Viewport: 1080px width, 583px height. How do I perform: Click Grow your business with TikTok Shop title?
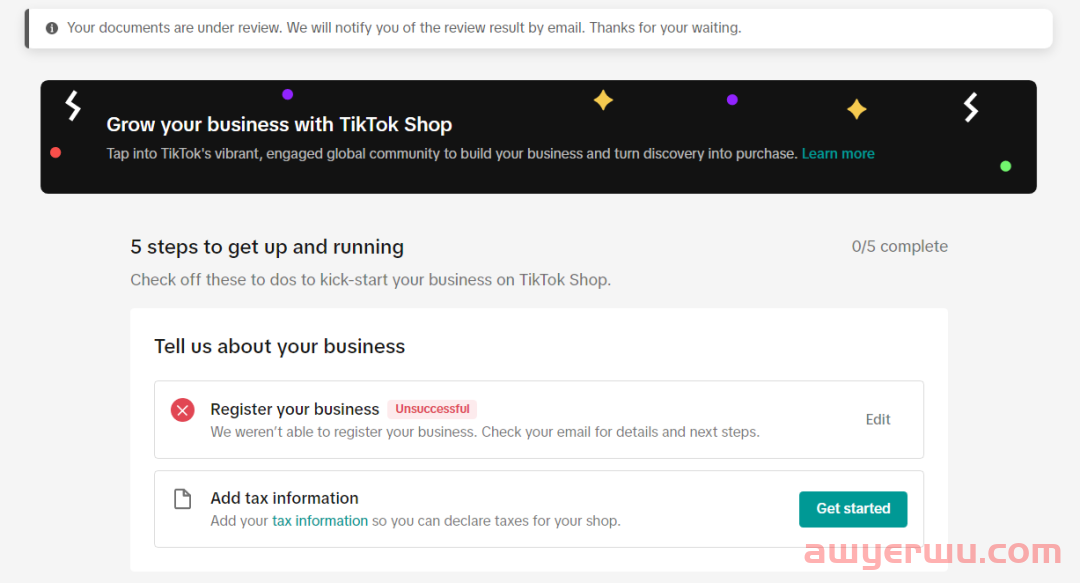click(x=279, y=125)
